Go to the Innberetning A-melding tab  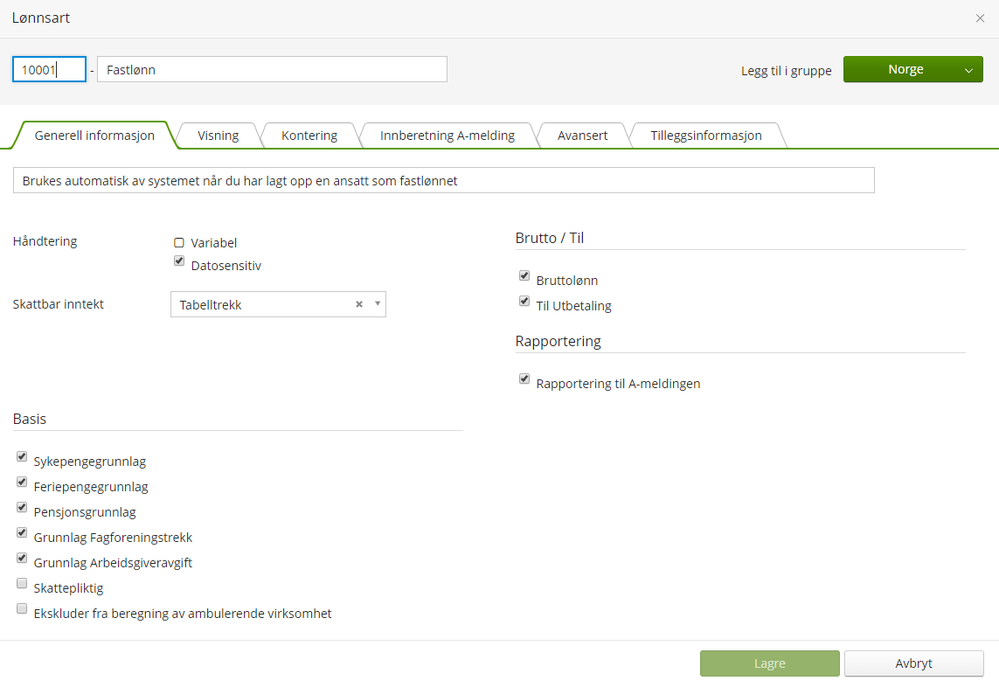pos(447,135)
